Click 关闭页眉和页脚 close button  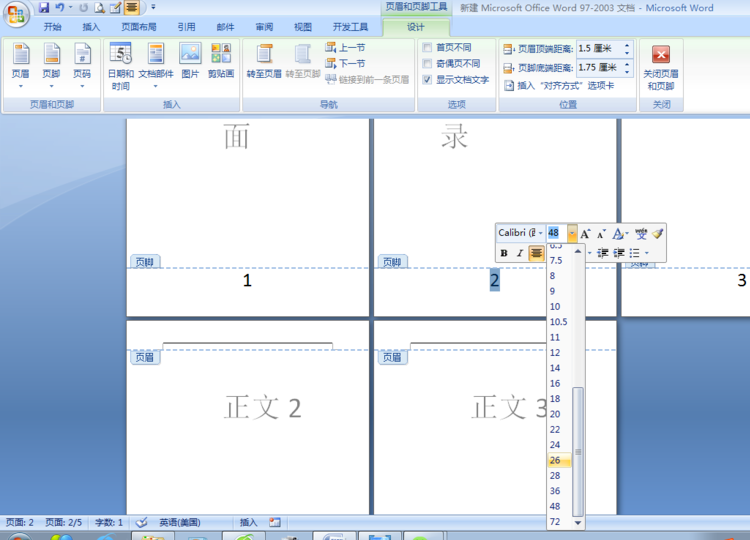[x=661, y=67]
